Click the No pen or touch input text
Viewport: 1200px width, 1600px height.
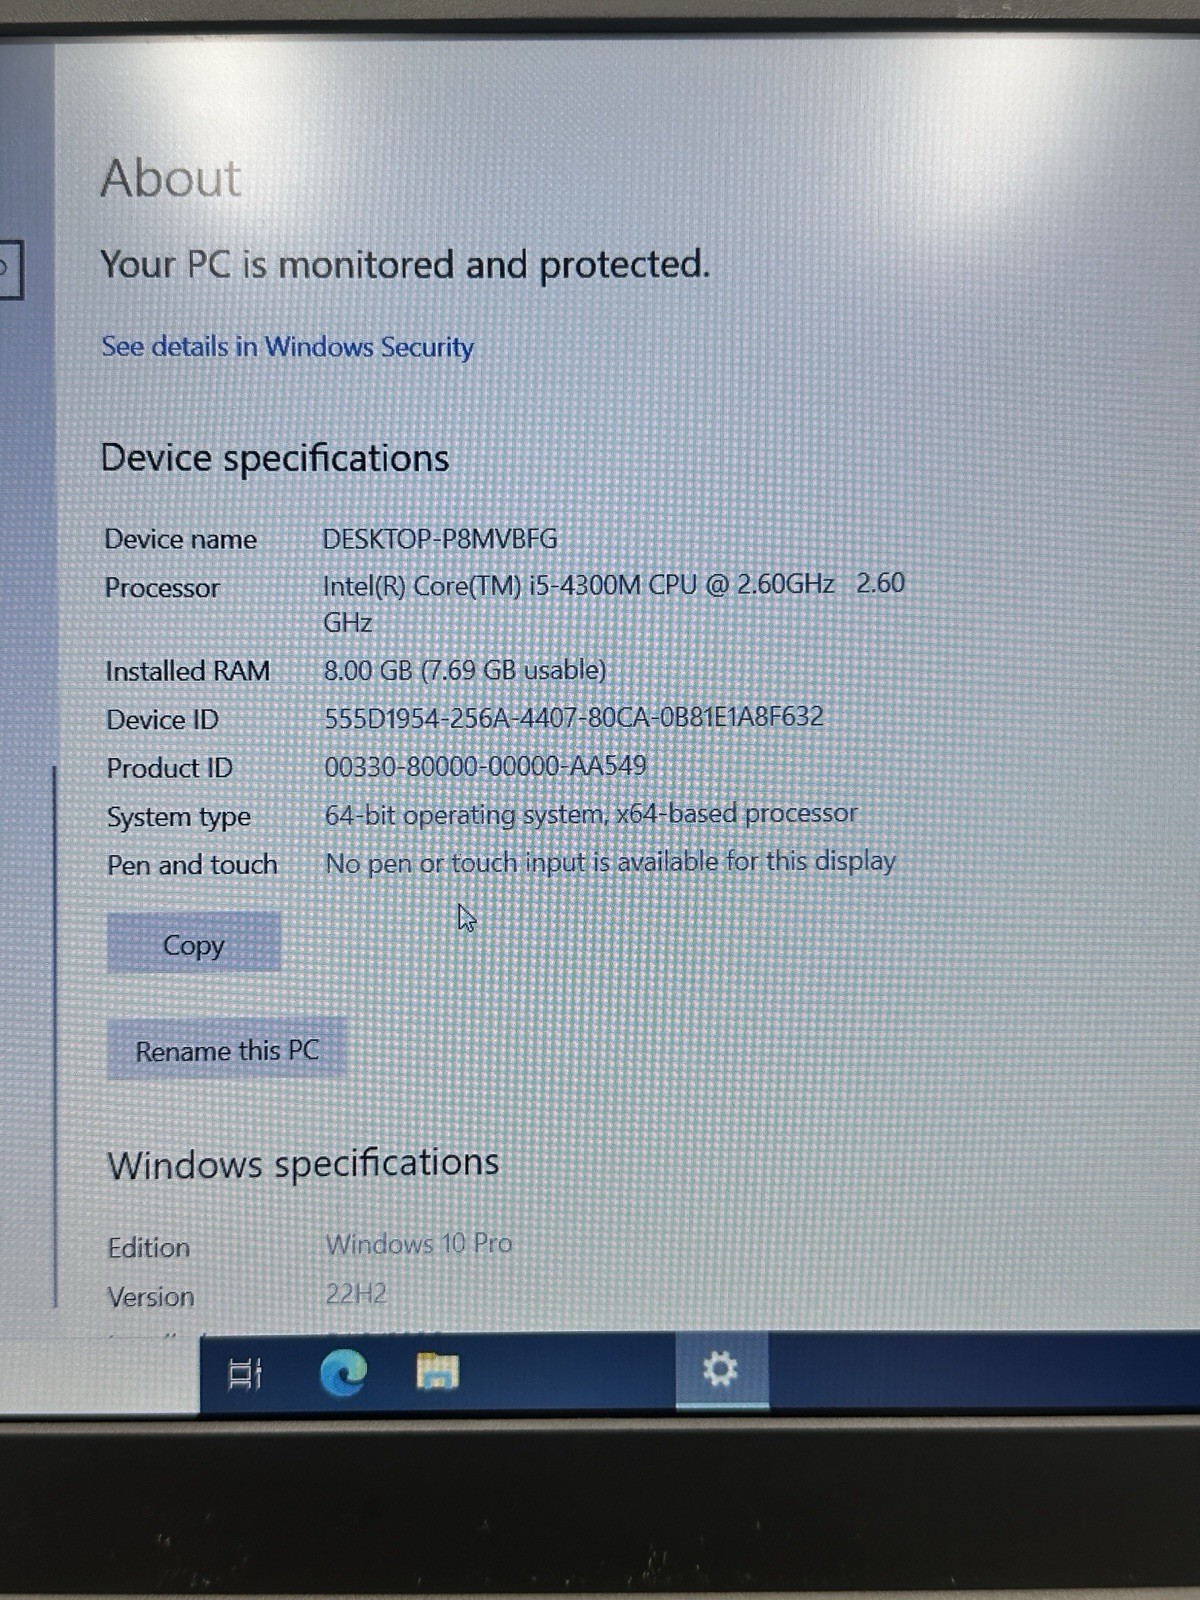610,862
